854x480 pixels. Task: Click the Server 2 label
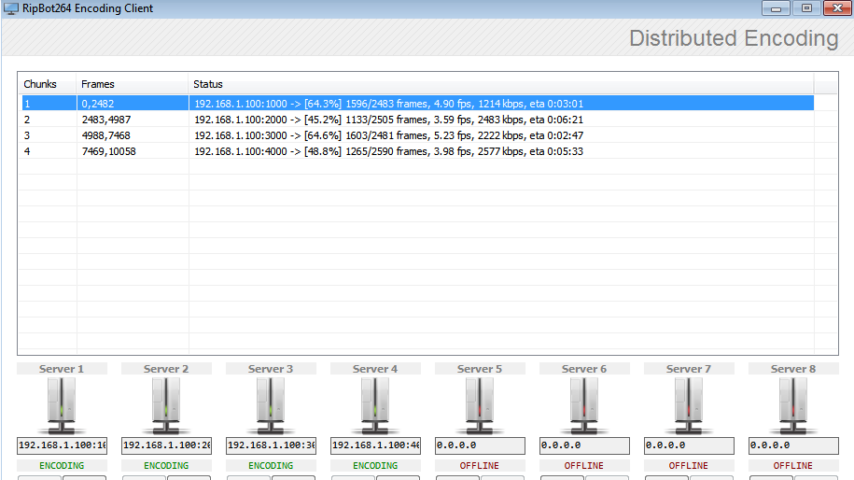166,369
